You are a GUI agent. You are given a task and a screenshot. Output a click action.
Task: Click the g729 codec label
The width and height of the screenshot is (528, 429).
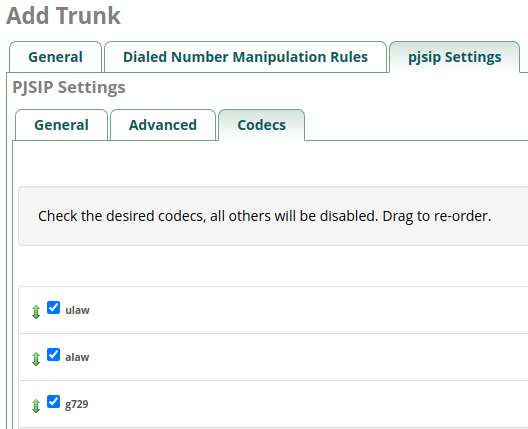pos(77,404)
